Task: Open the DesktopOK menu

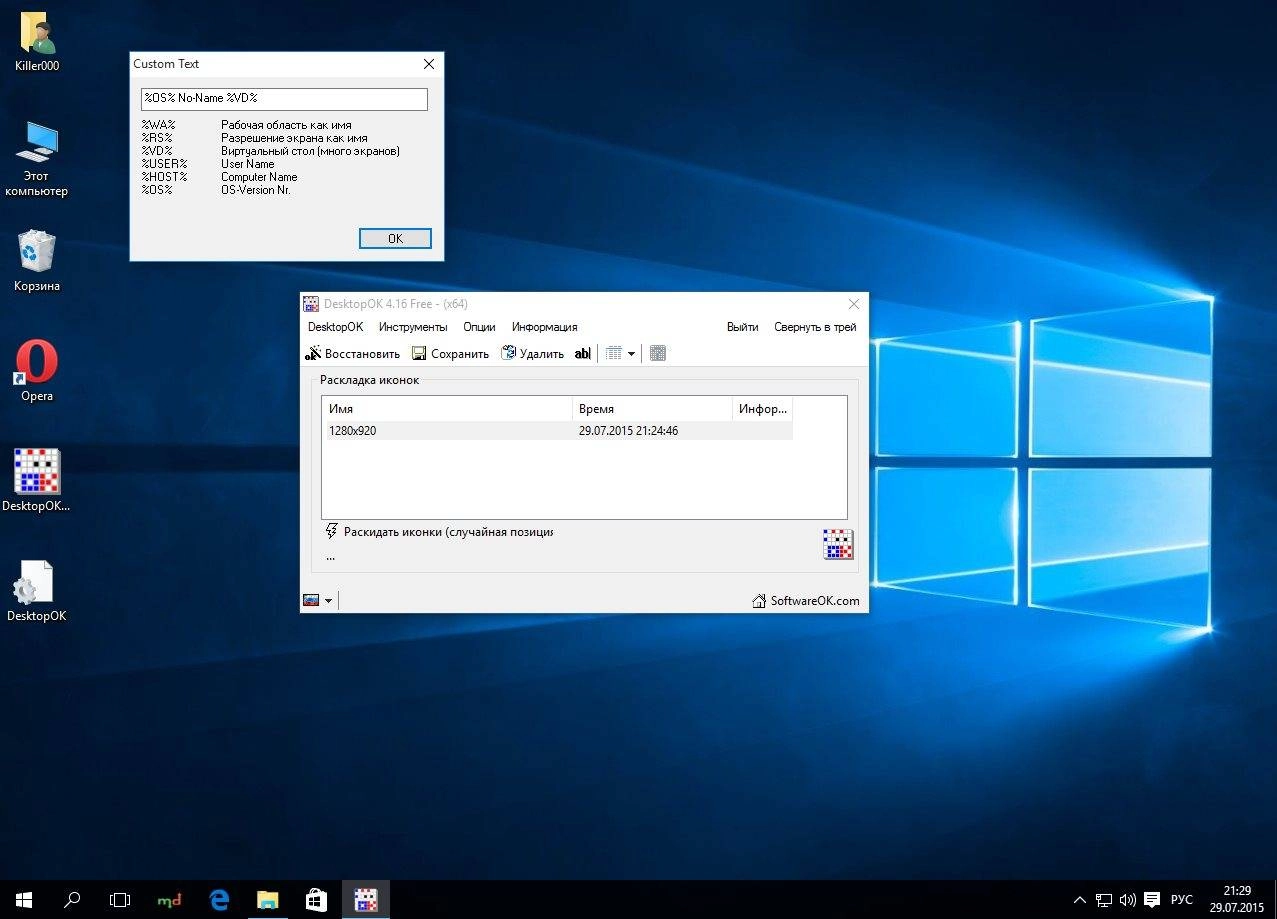Action: click(x=335, y=327)
